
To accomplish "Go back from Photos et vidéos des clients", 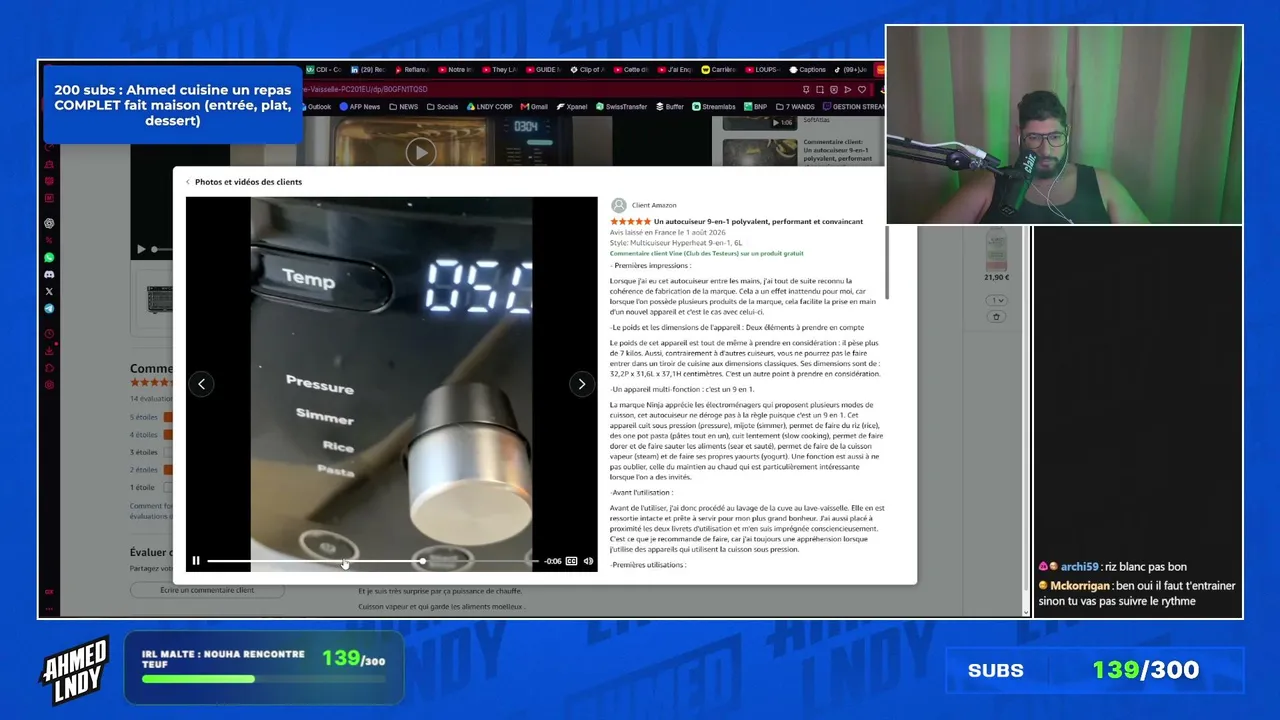I will 187,182.
